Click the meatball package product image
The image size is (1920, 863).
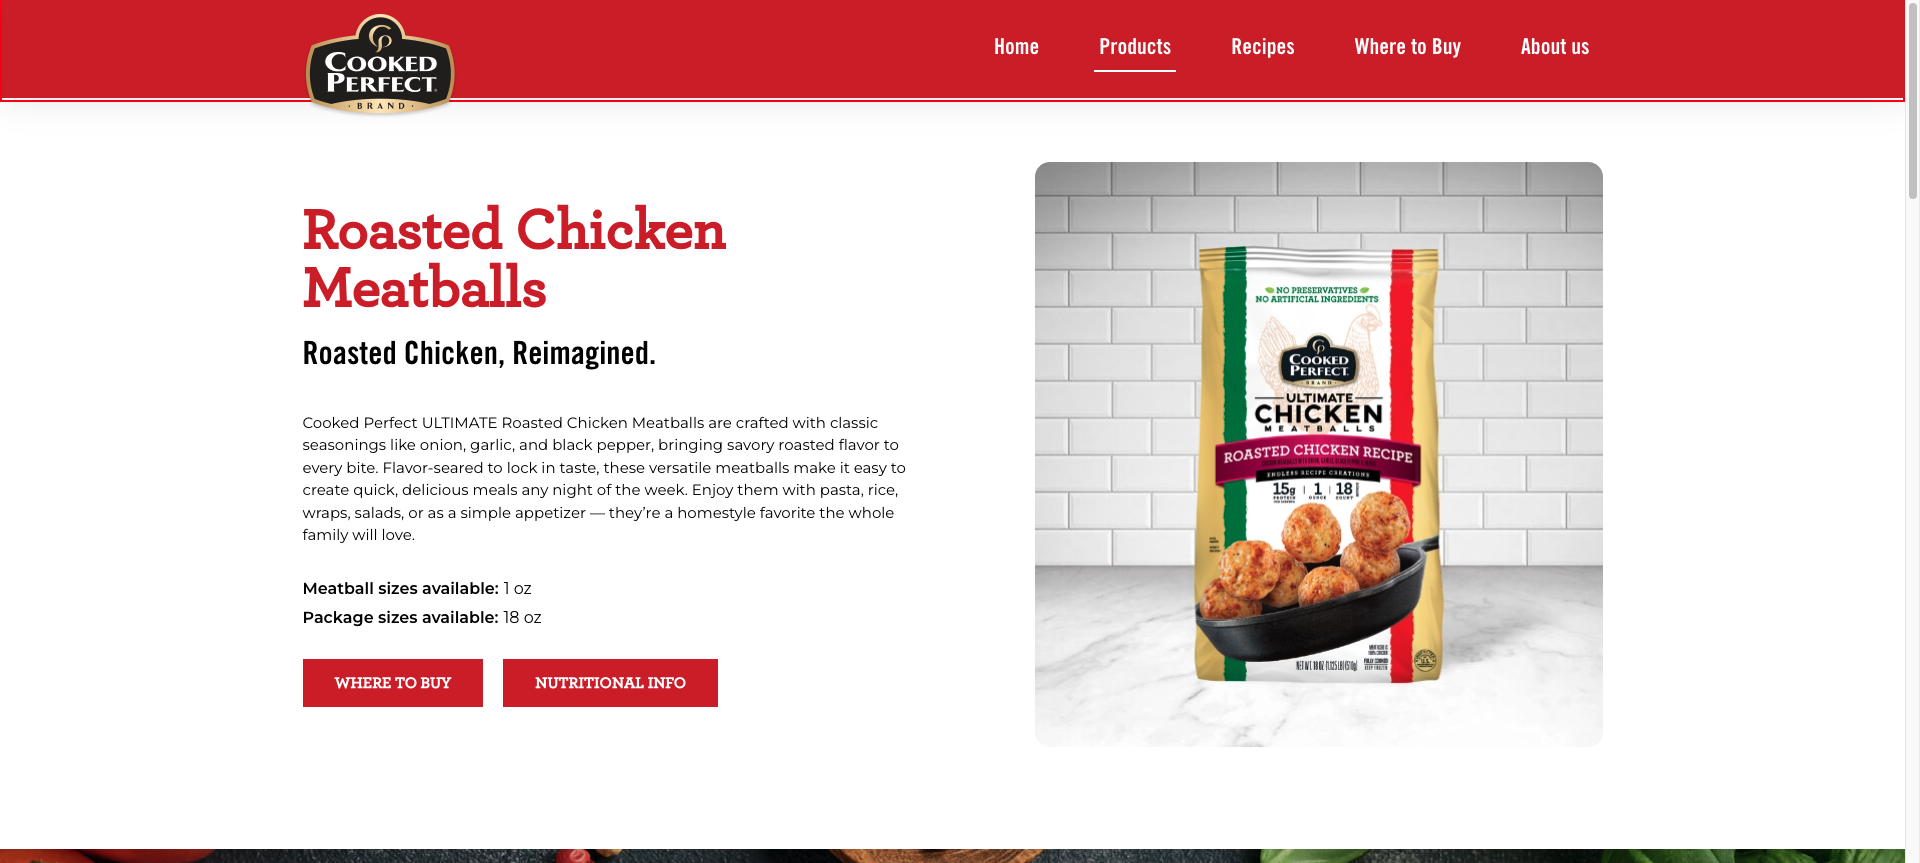pos(1319,454)
